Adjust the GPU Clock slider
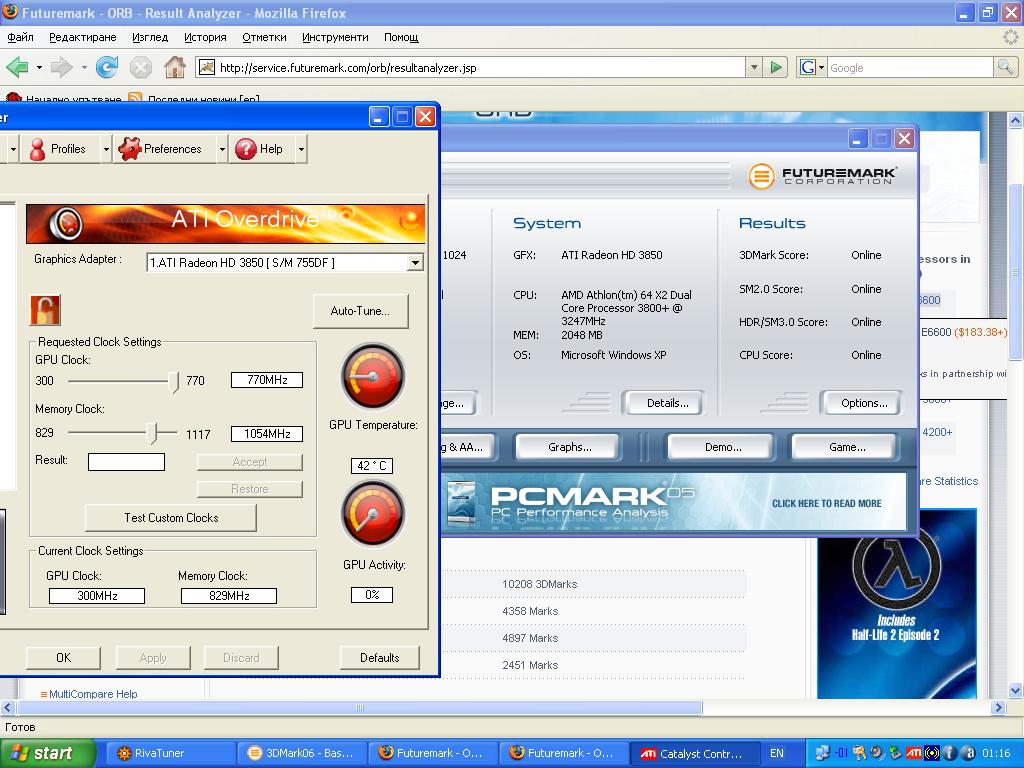1024x768 pixels. pos(174,381)
